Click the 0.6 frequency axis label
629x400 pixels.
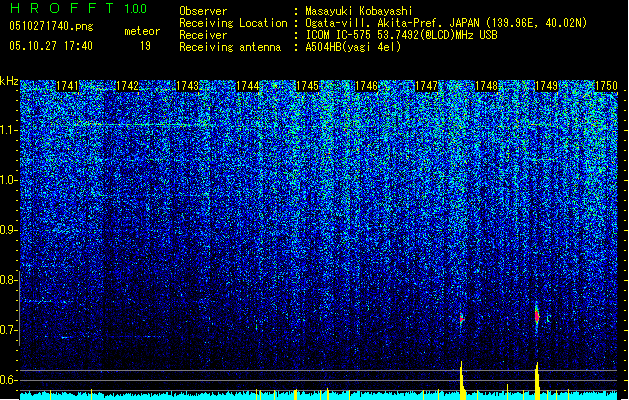pyautogui.click(x=8, y=380)
